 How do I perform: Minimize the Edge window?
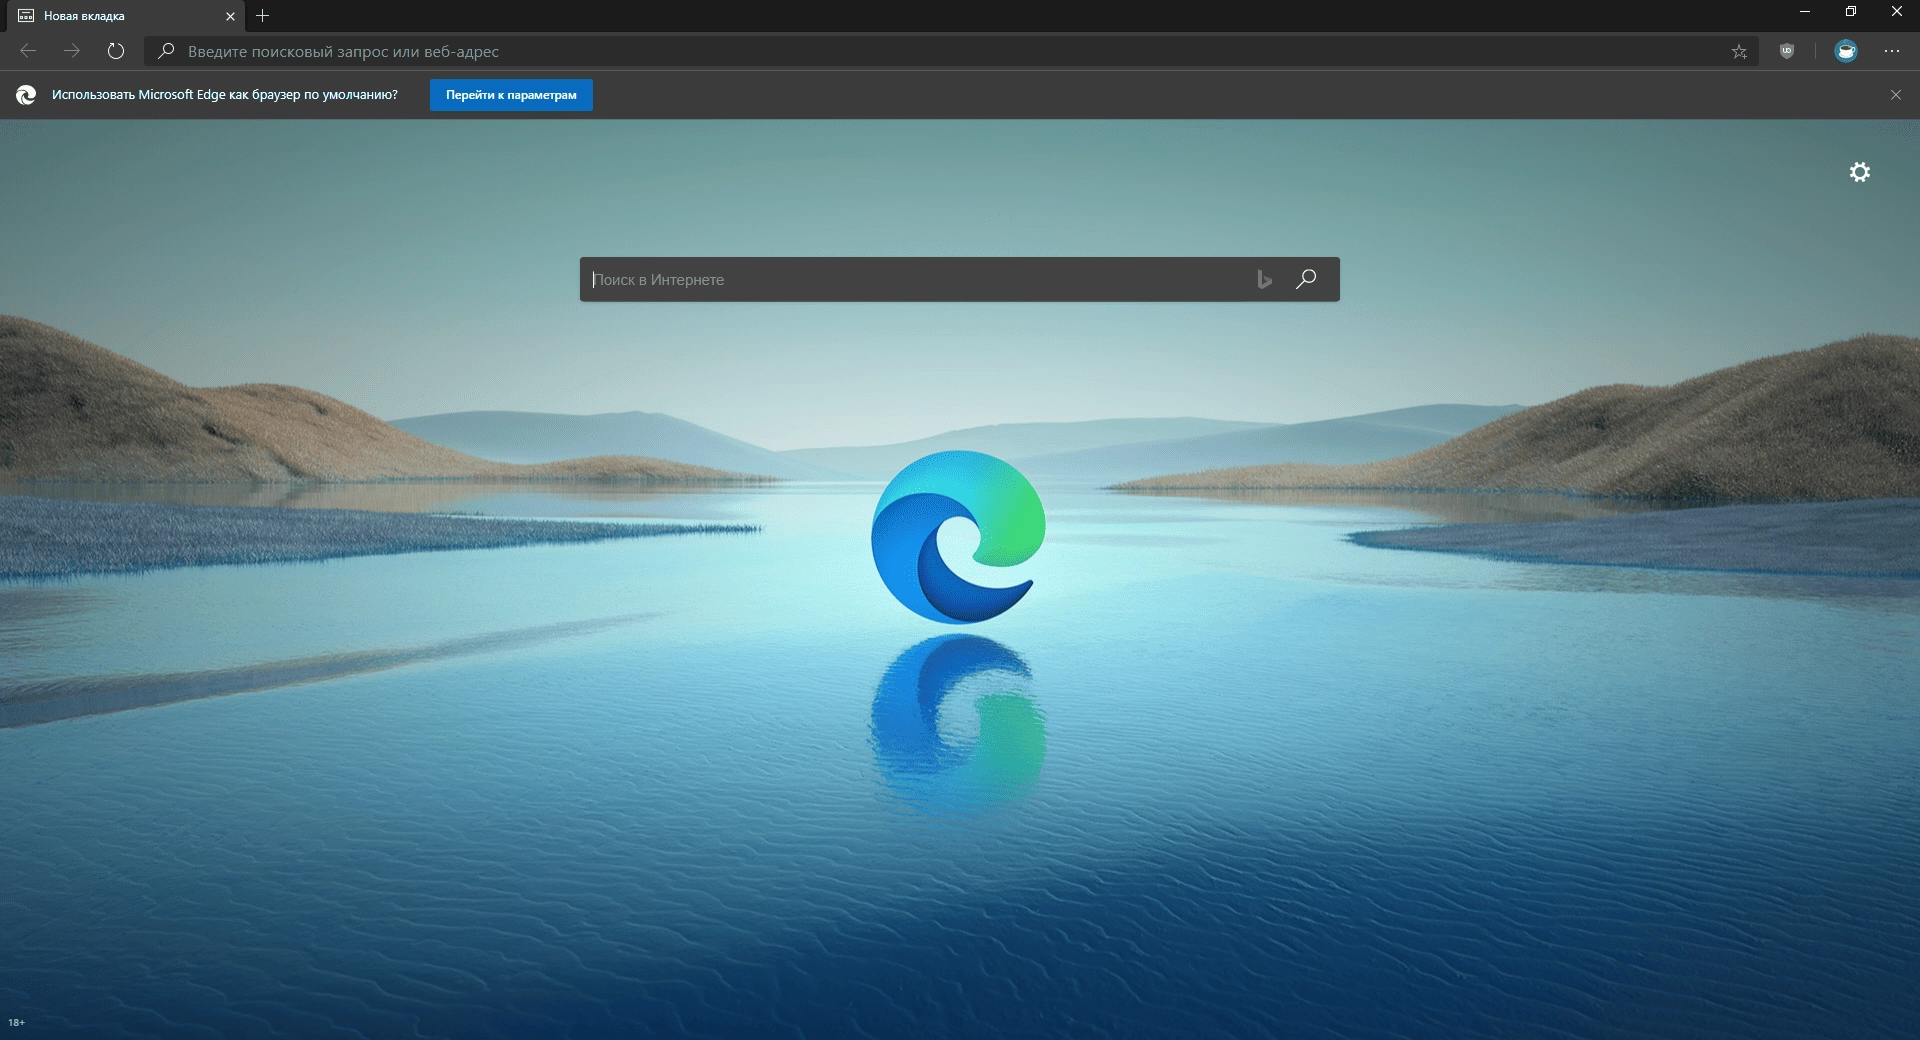pyautogui.click(x=1805, y=12)
